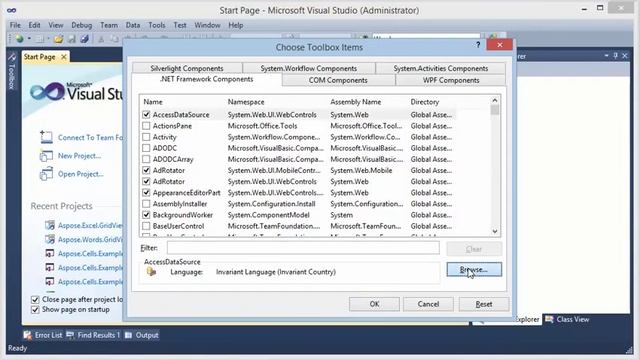The image size is (640, 360).
Task: Click the New Project... link
Action: pos(79,156)
